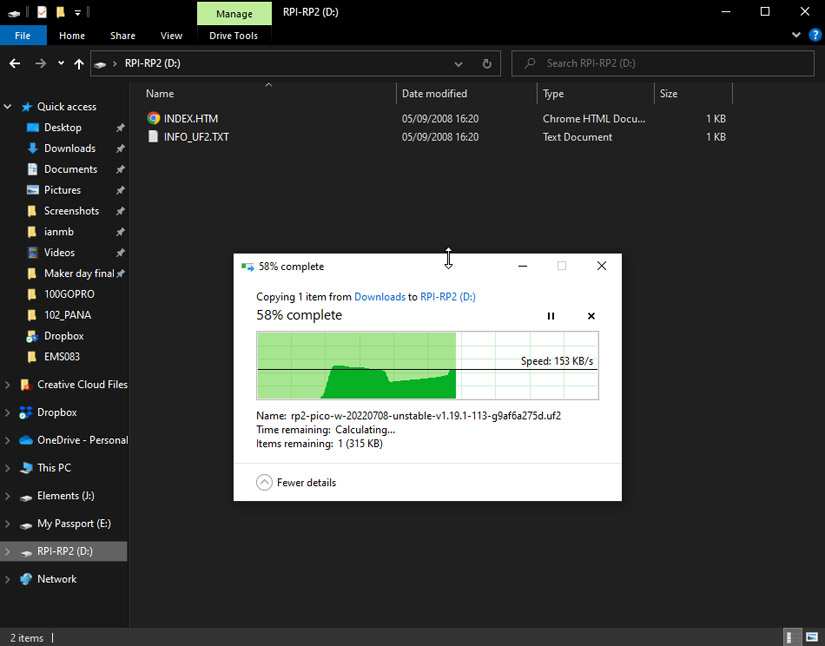Screen dimensions: 825x646
Task: Open the address bar history dropdown
Action: click(x=459, y=63)
